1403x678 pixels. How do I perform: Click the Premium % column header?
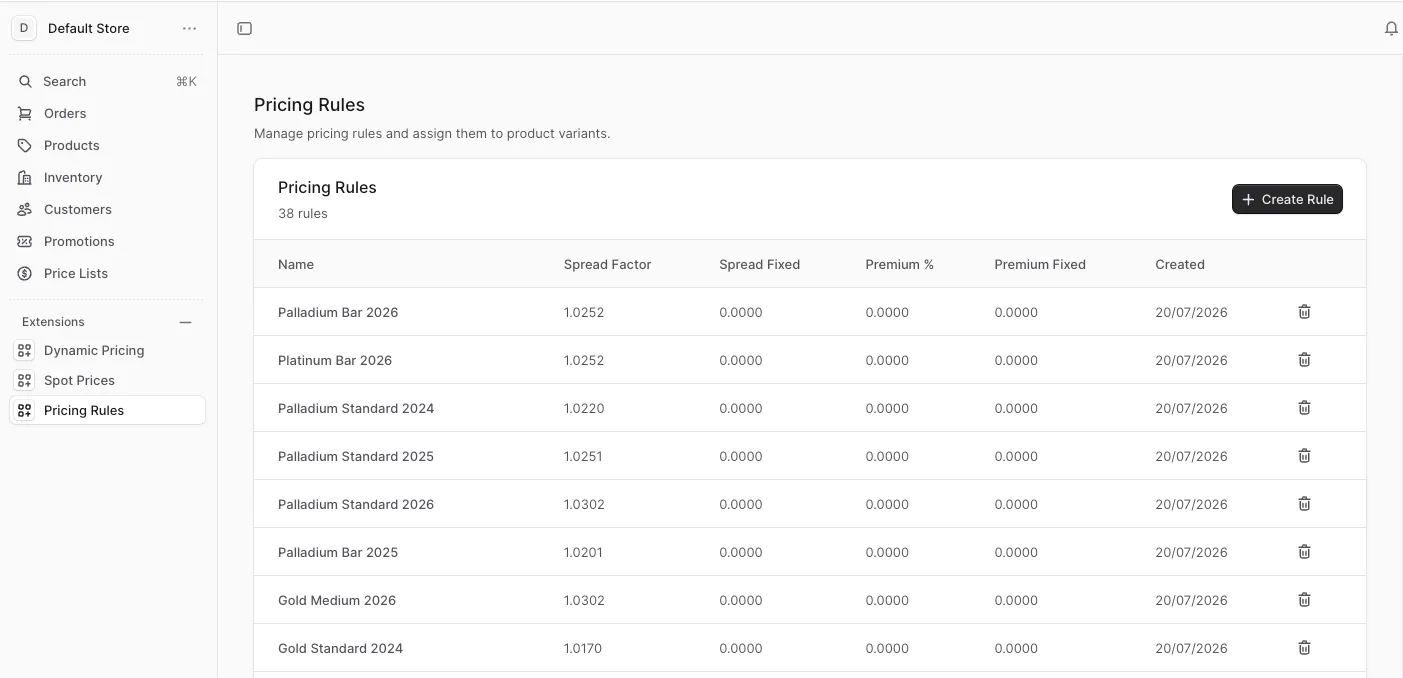pos(899,264)
